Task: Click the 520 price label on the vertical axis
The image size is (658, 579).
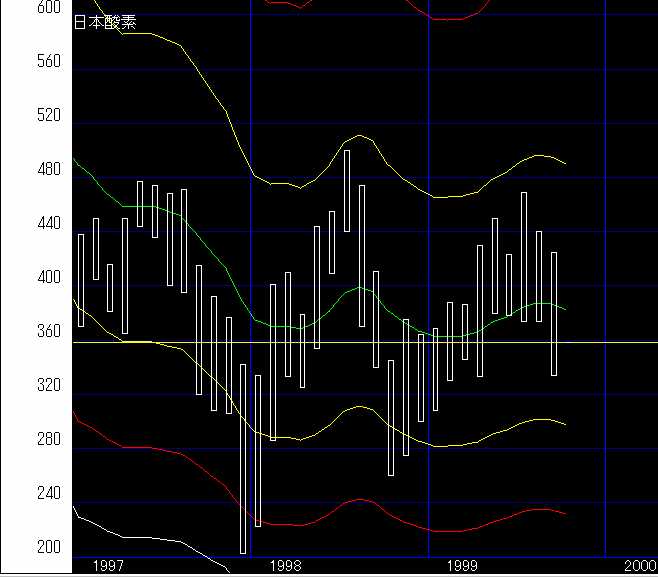Action: [48, 116]
